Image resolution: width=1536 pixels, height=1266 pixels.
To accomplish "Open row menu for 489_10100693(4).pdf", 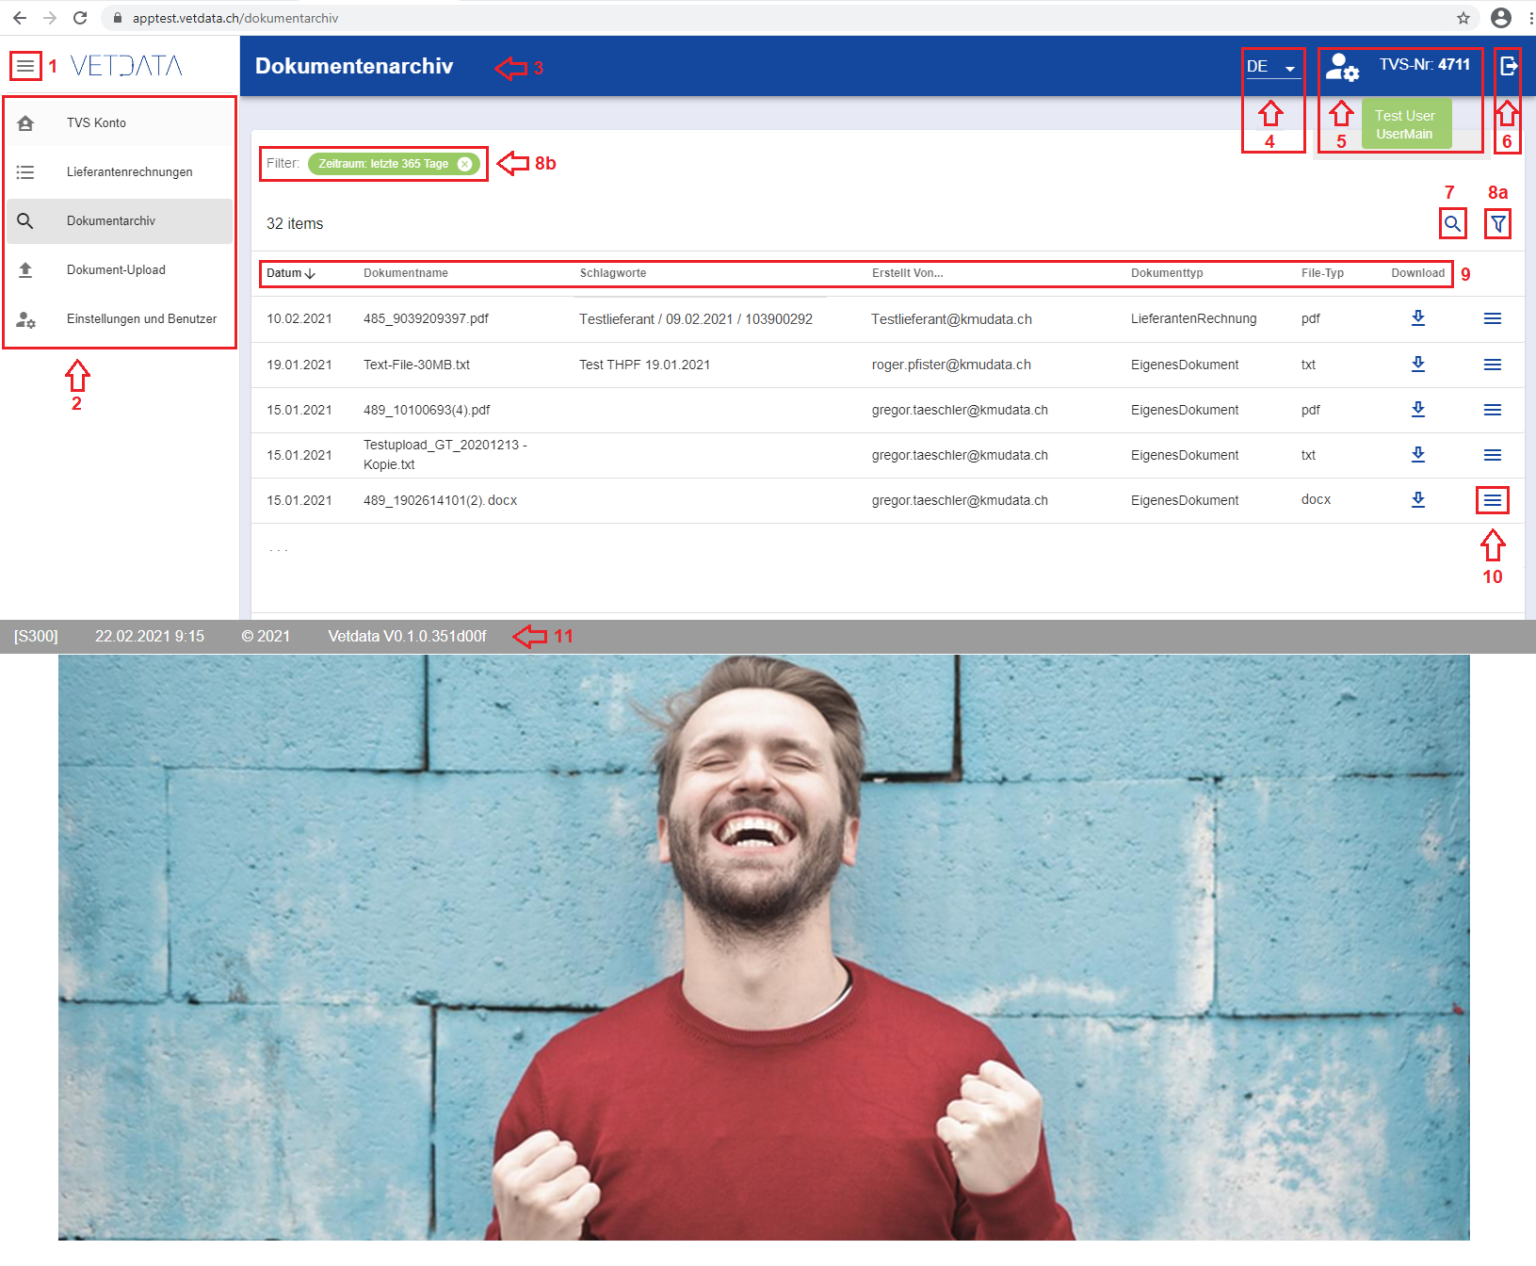I will [x=1492, y=410].
